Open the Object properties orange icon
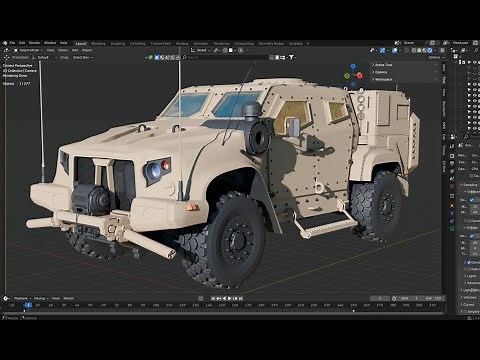This screenshot has width=480, height=360. (x=452, y=205)
